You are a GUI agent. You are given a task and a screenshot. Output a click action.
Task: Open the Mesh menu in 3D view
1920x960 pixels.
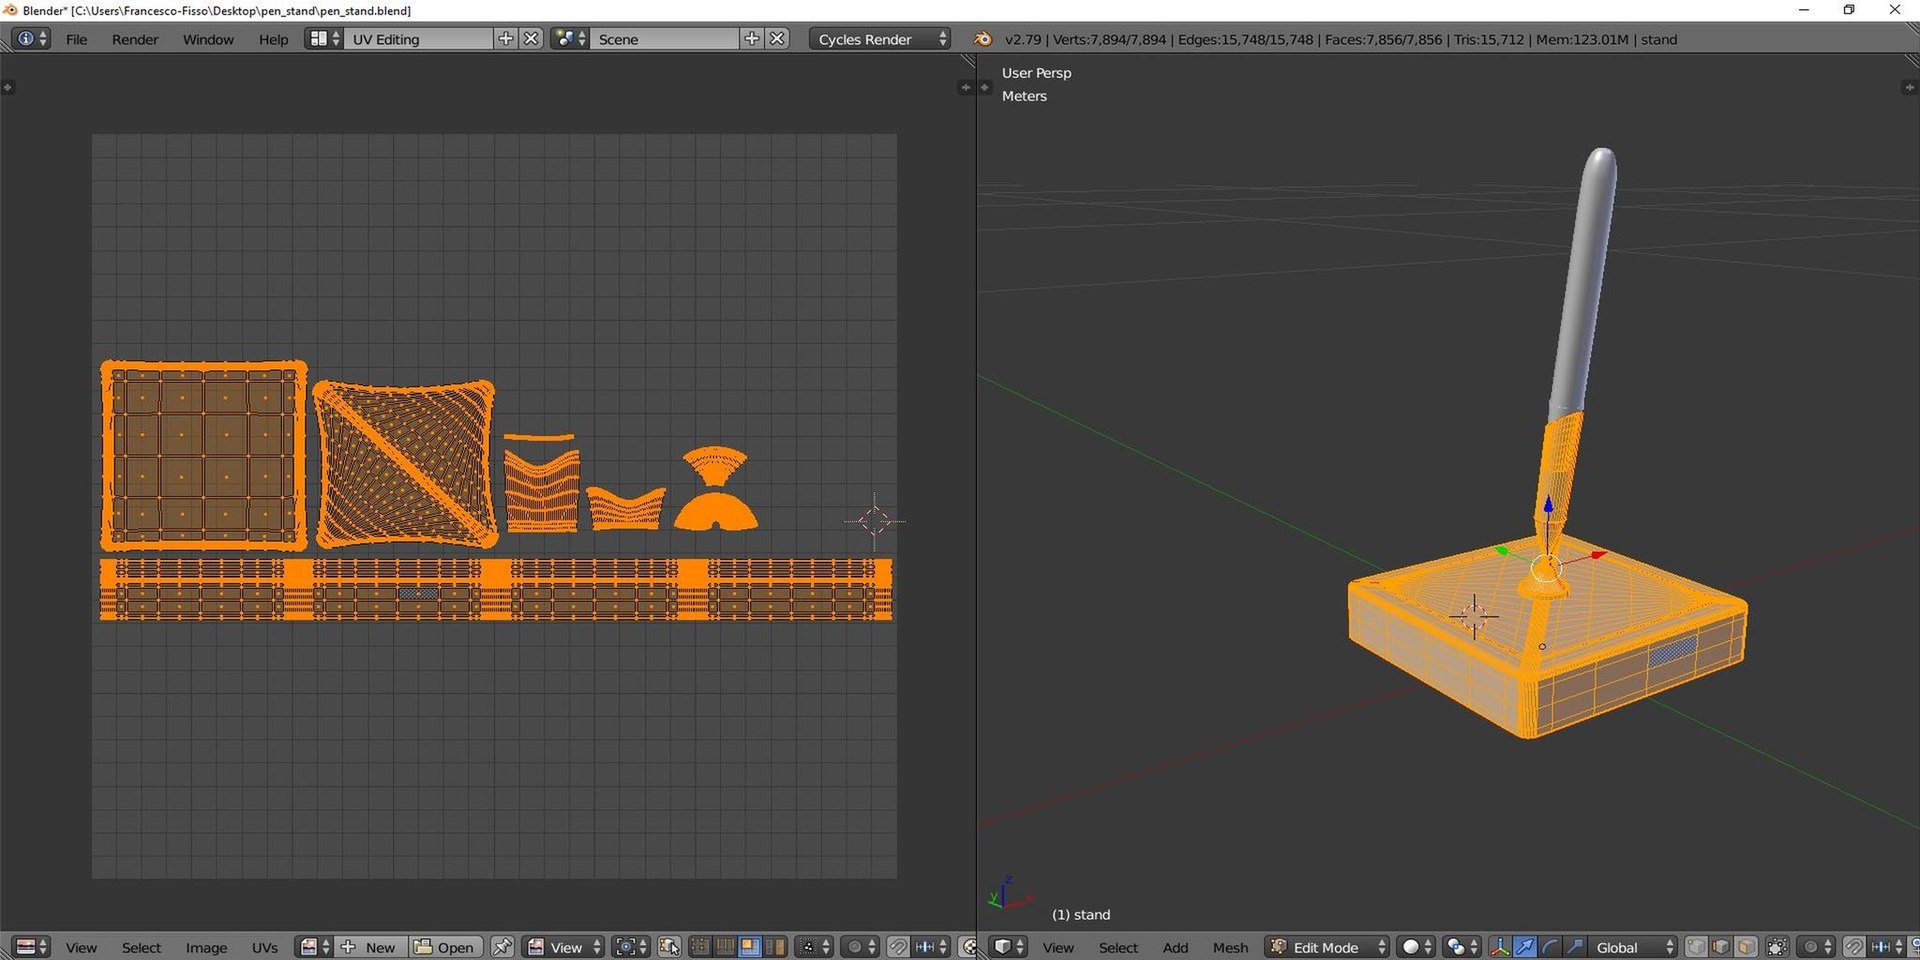1230,947
